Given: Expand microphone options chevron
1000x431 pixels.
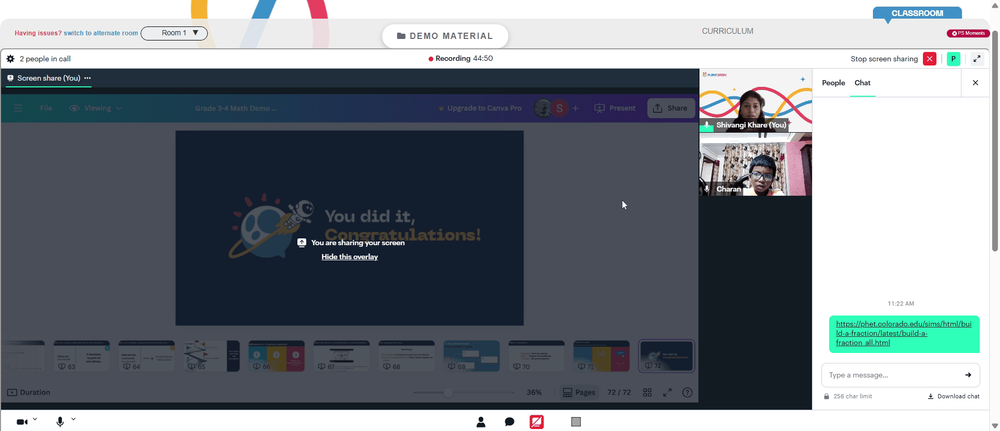Looking at the screenshot, I should (73, 419).
